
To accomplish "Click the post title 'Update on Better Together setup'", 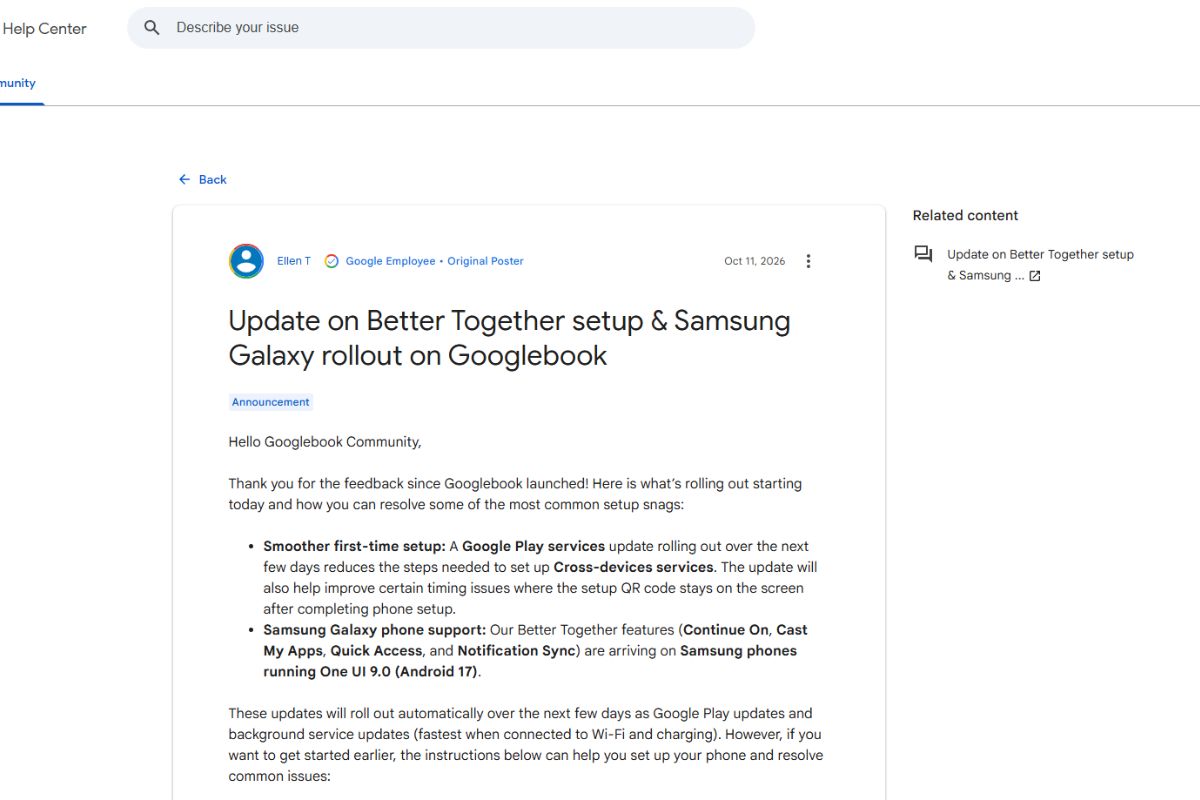I will pos(509,338).
